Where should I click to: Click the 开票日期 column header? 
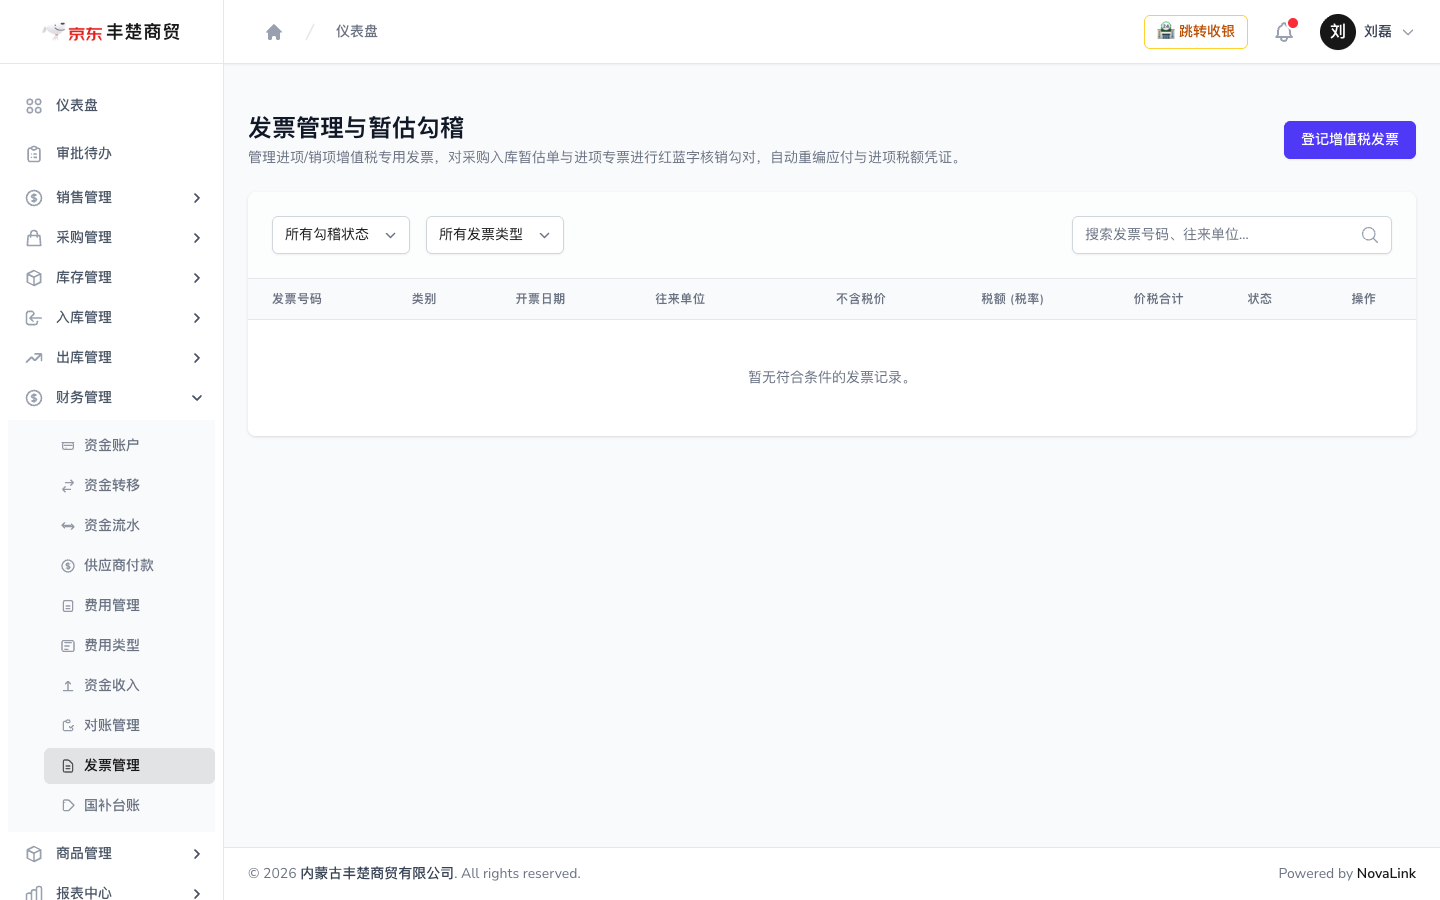click(540, 299)
